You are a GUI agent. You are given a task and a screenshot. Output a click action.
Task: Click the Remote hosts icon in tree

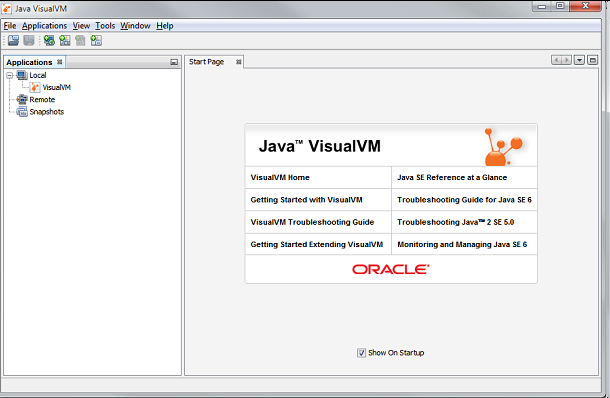pos(22,99)
